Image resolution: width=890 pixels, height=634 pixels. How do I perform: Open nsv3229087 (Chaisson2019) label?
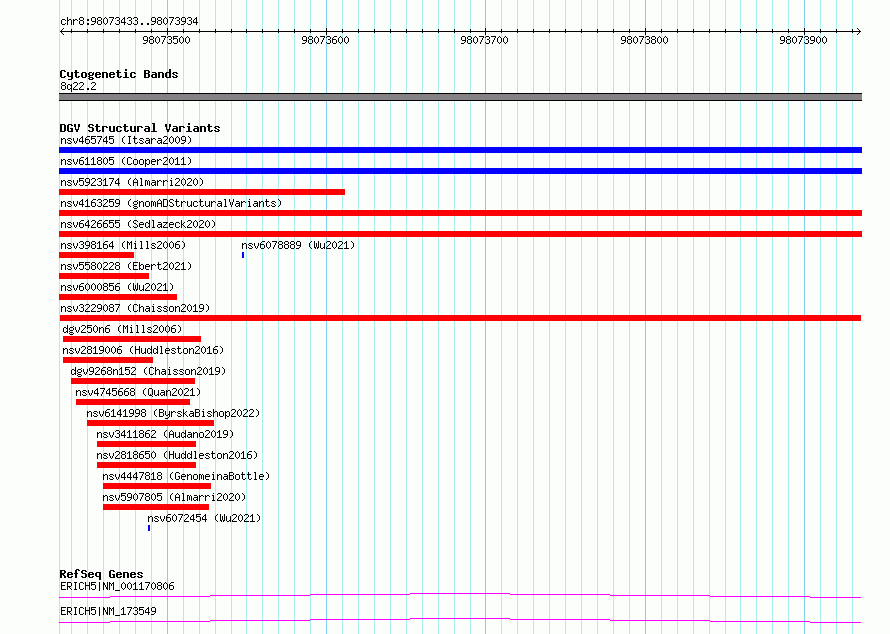coord(135,308)
